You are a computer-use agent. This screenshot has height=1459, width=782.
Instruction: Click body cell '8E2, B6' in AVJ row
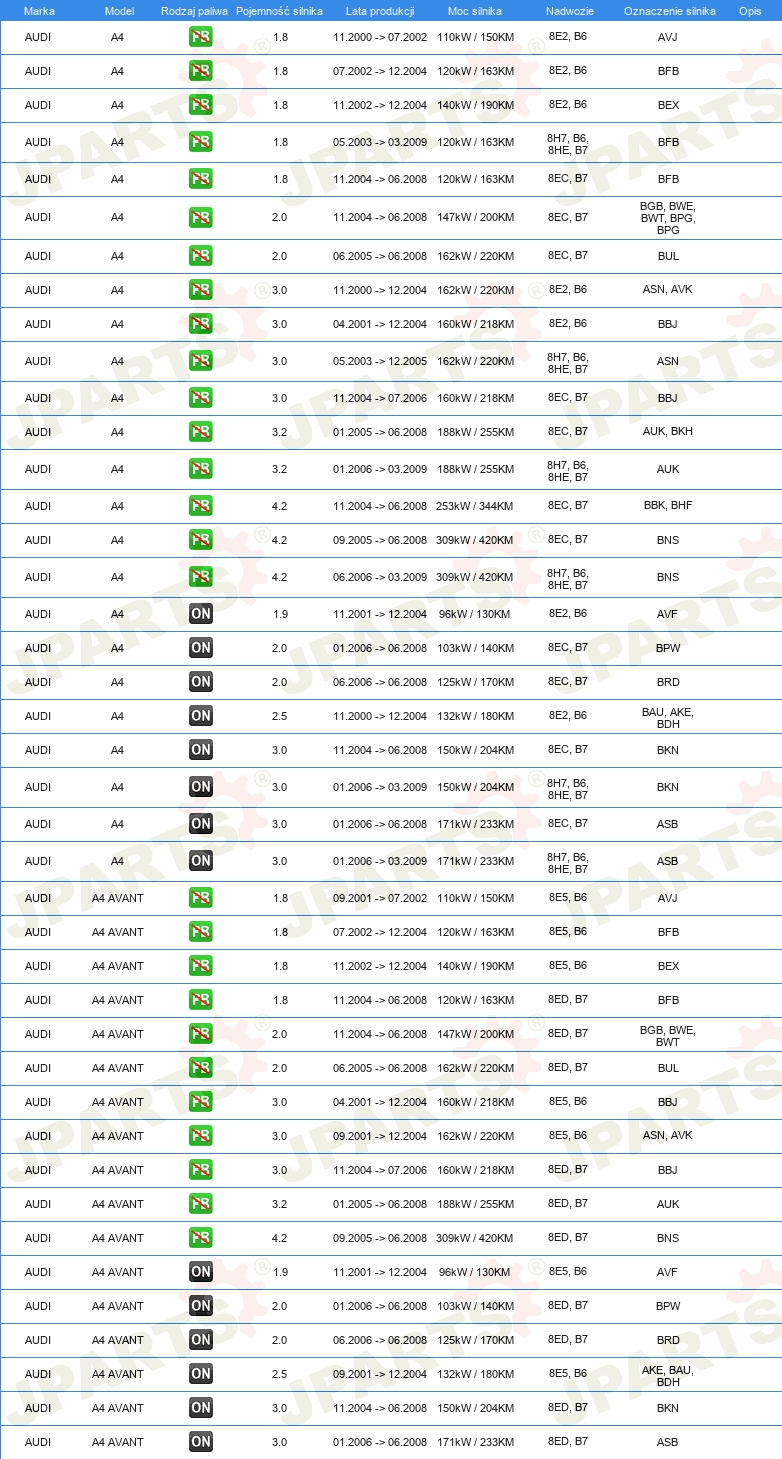click(x=568, y=36)
